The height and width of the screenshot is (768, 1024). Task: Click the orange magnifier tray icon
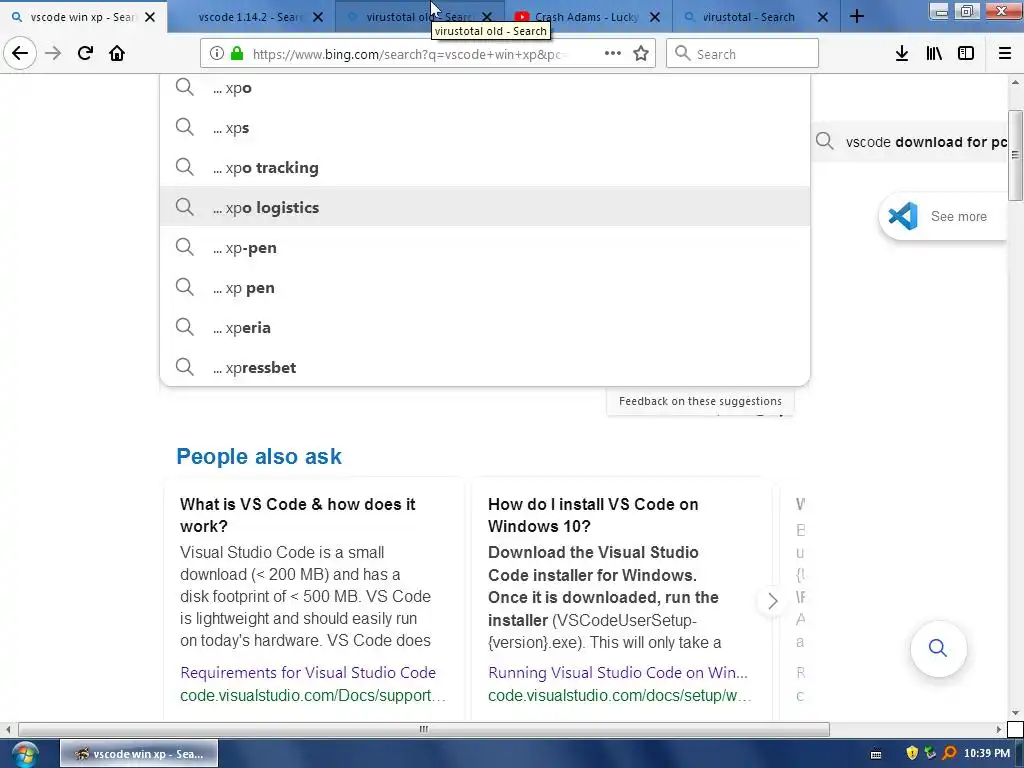(x=950, y=754)
